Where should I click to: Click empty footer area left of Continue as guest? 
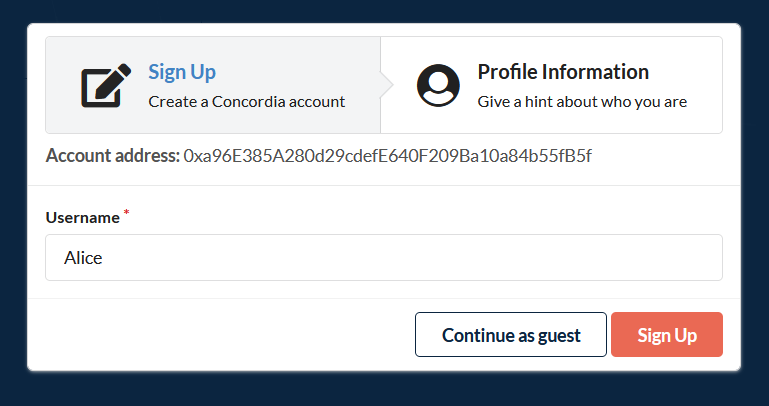coord(220,335)
